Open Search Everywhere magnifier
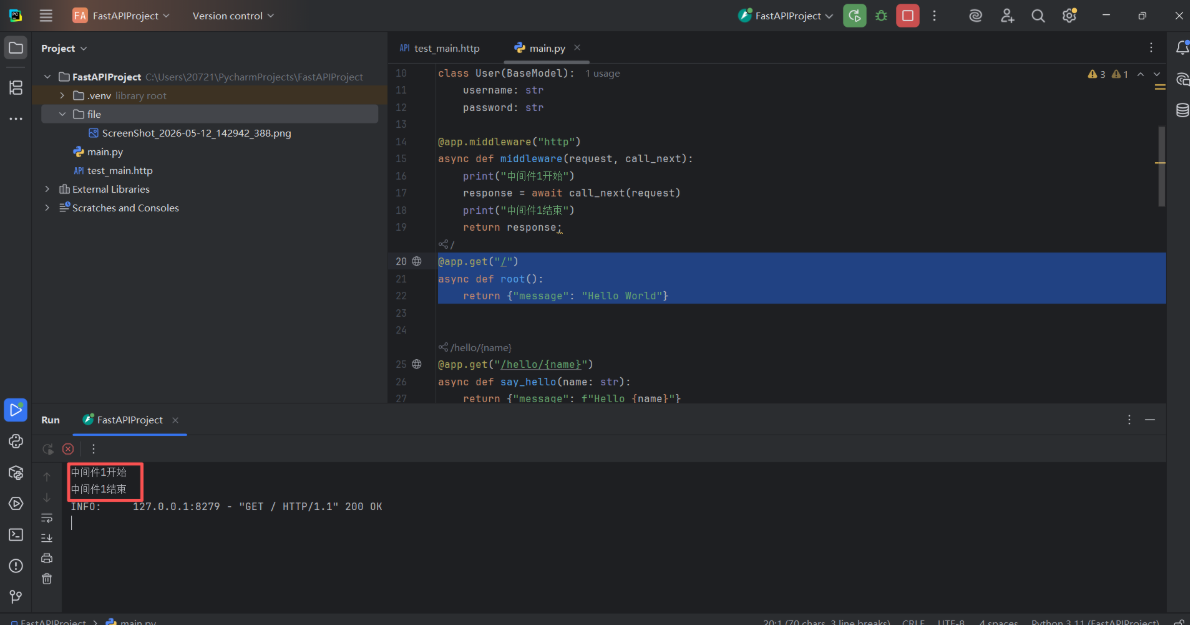 pyautogui.click(x=1038, y=15)
